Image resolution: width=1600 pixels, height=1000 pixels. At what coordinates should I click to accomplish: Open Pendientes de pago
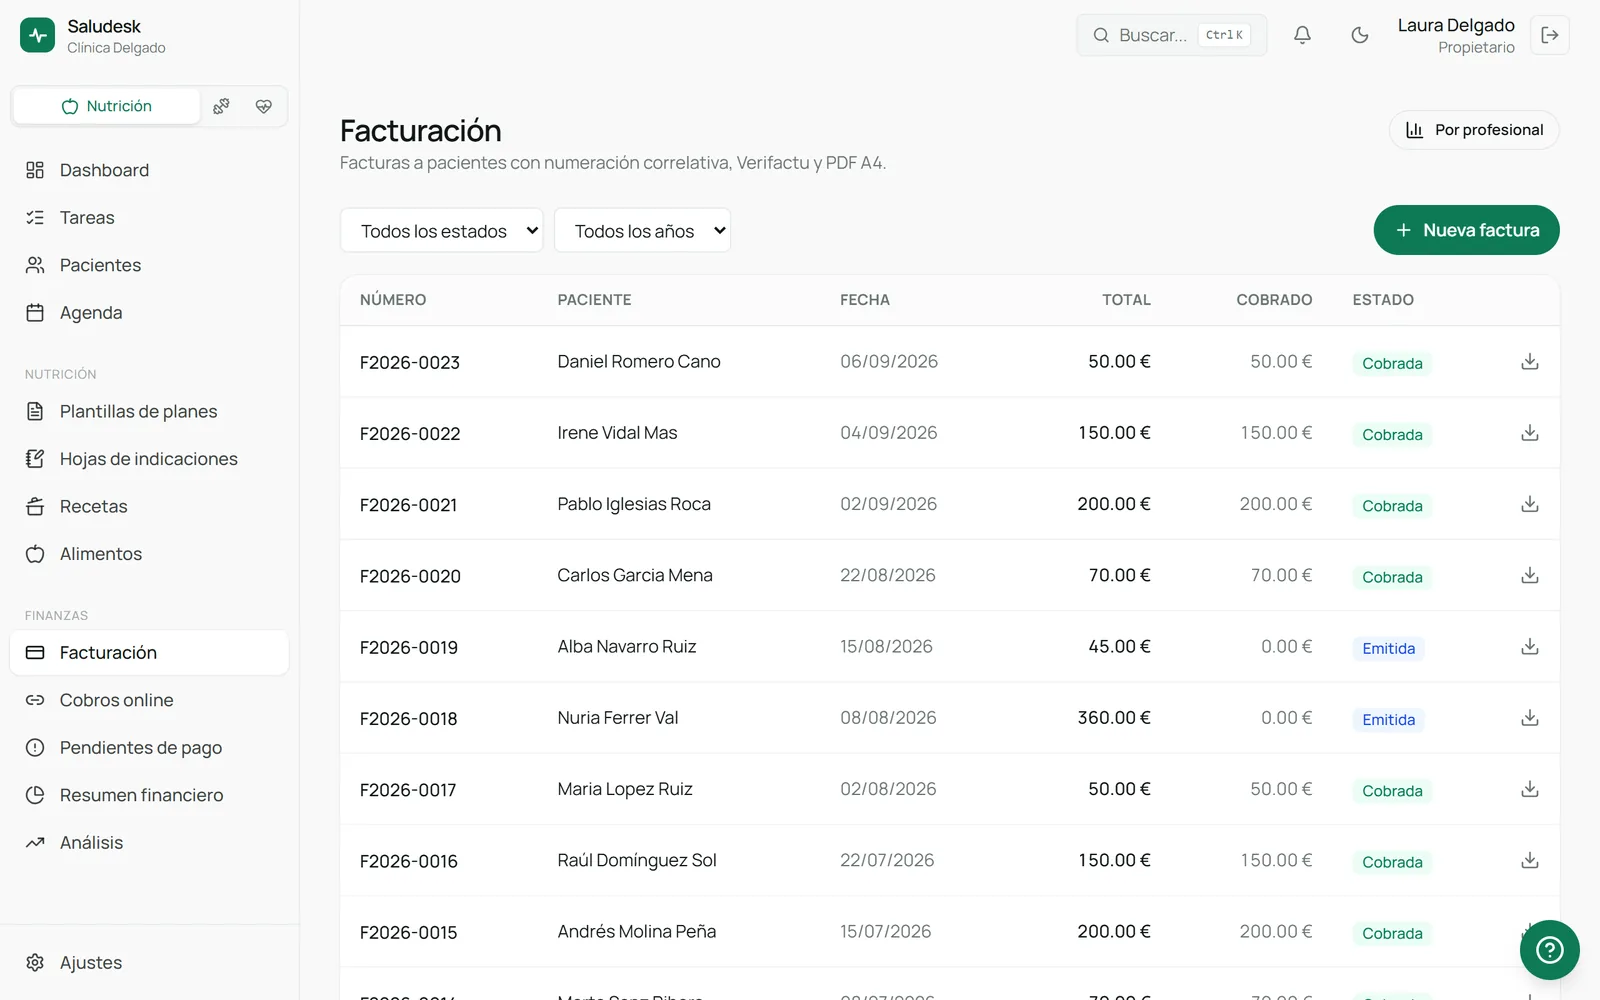point(150,747)
